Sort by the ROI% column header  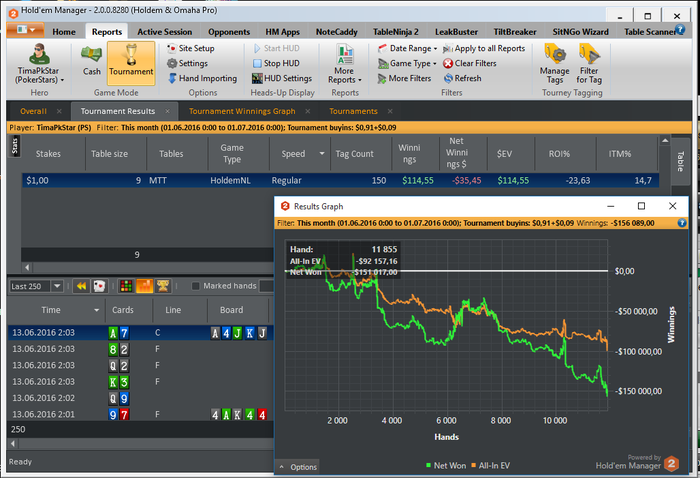point(559,154)
